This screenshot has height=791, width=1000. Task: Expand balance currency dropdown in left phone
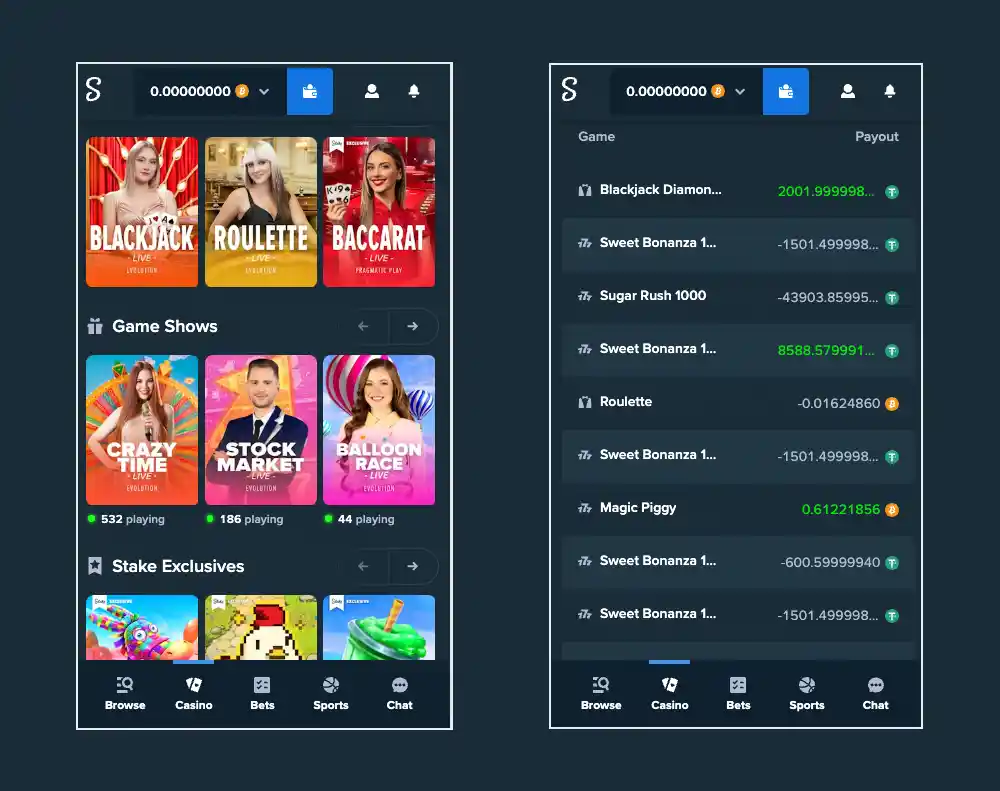click(x=264, y=92)
